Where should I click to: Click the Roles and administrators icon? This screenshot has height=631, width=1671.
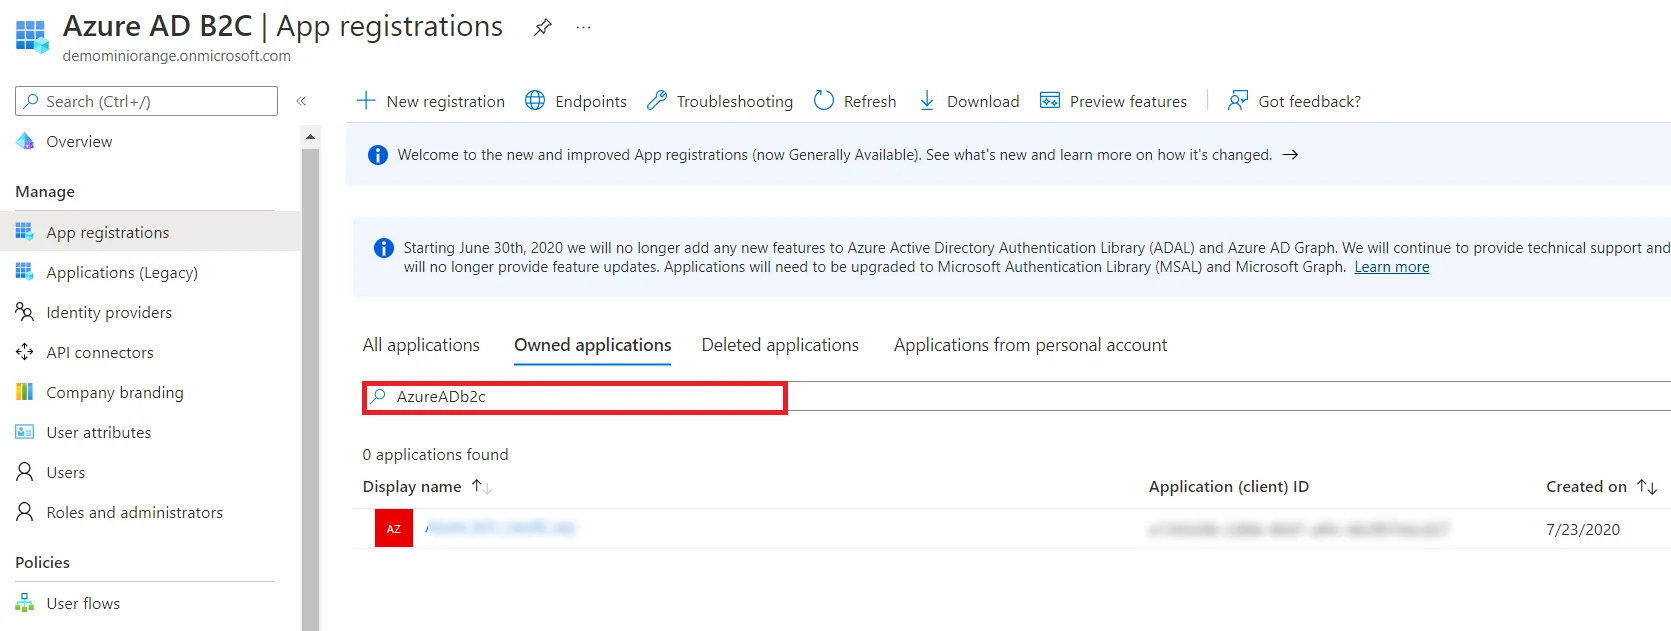(x=25, y=512)
